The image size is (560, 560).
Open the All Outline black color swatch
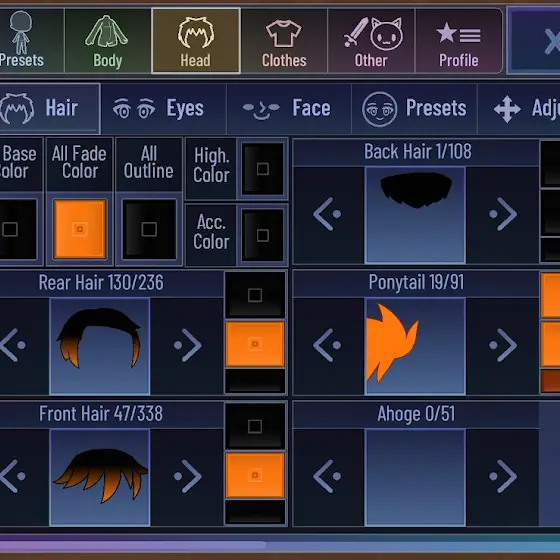tap(149, 229)
